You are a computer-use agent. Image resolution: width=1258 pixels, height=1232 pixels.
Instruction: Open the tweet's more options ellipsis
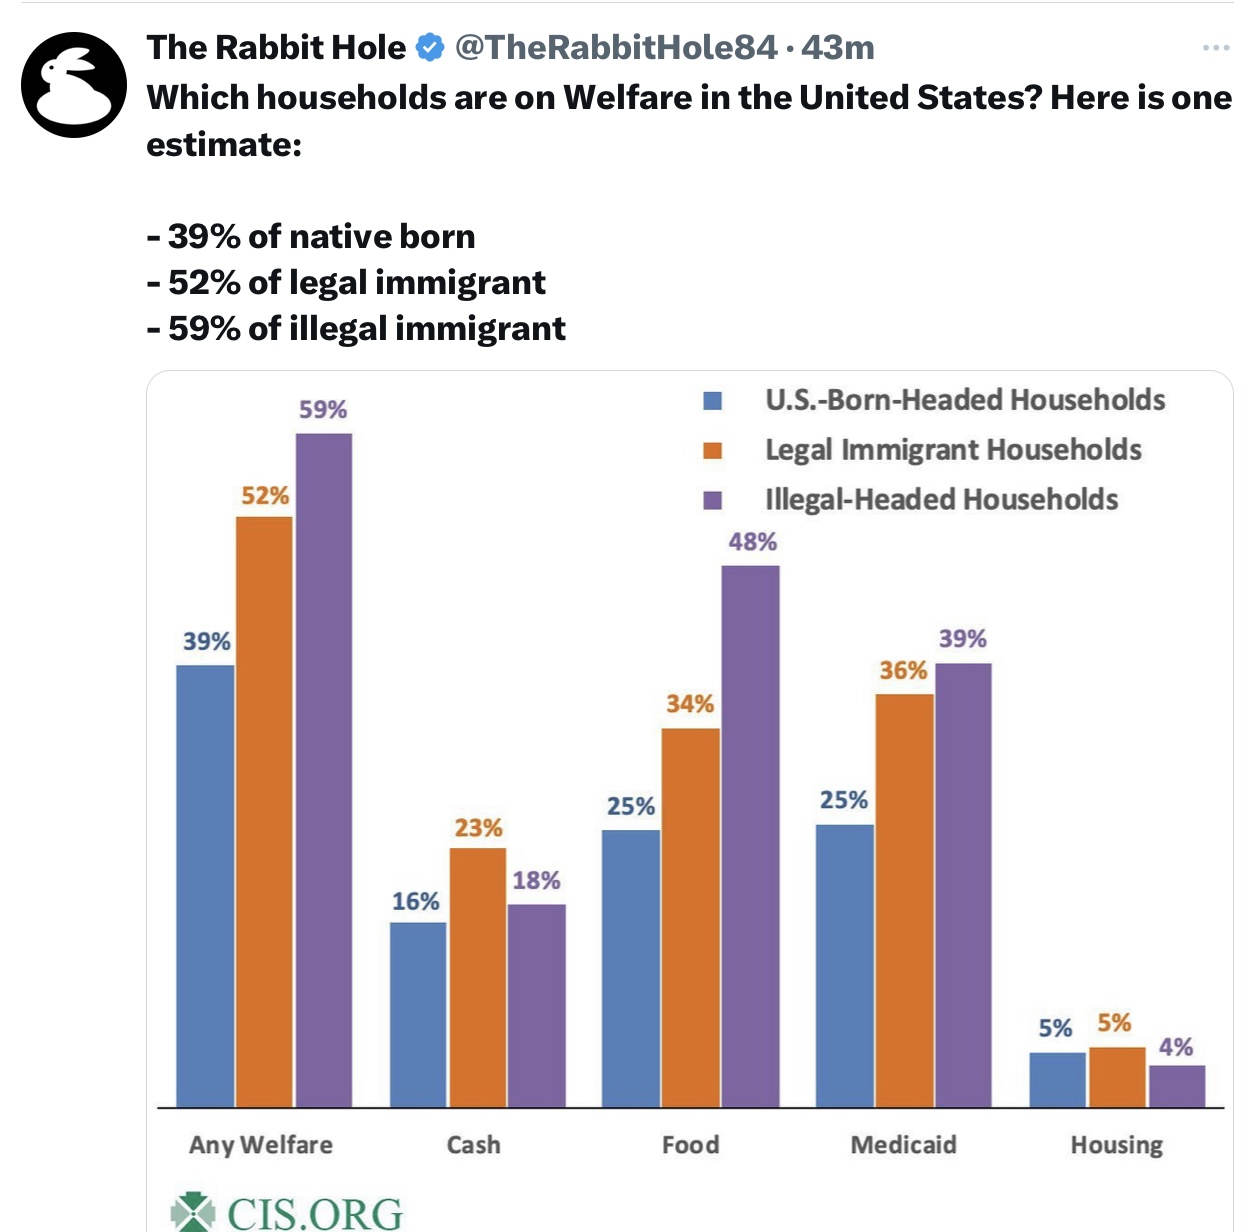pyautogui.click(x=1215, y=47)
